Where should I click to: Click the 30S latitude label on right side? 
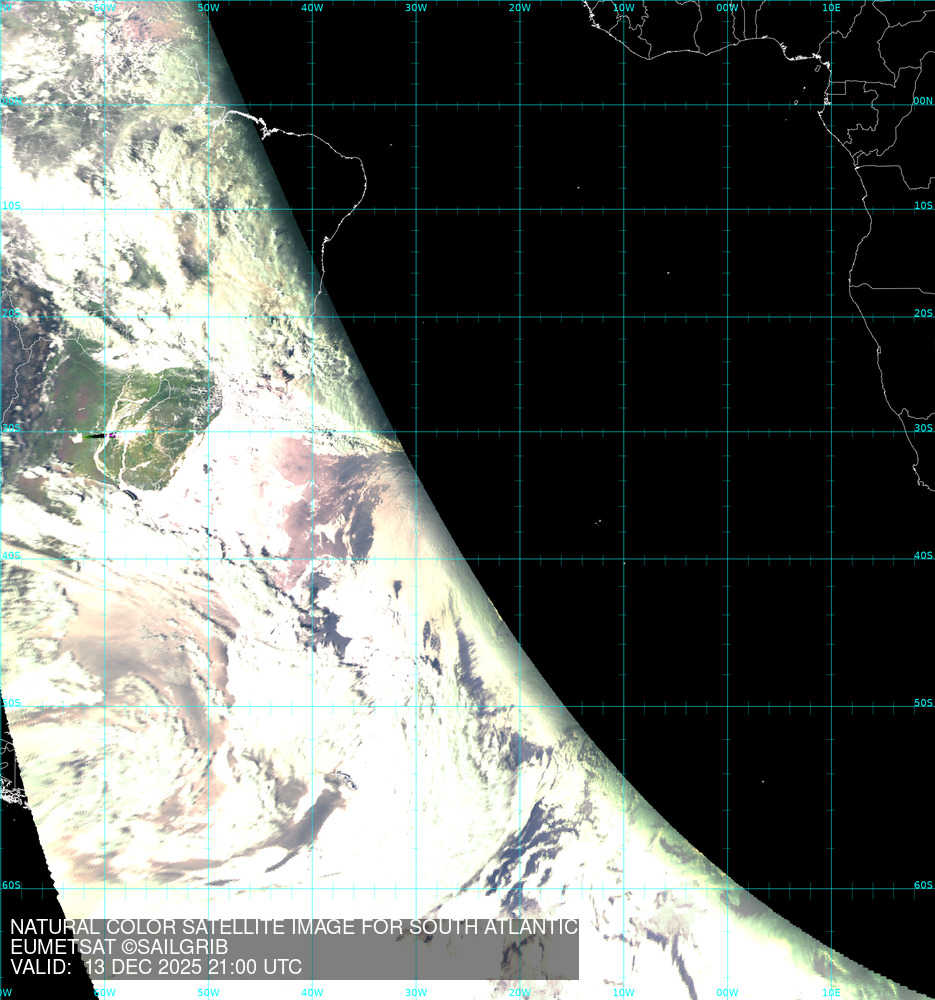(x=922, y=428)
